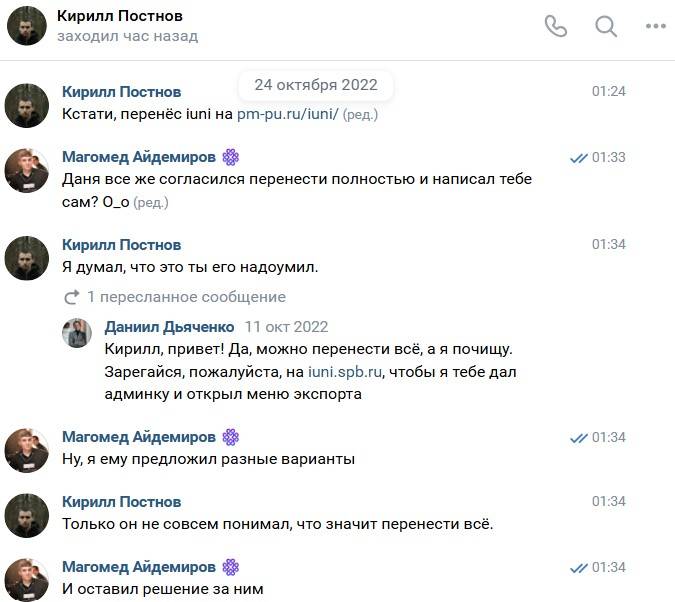Open the three-dots more options menu

(x=656, y=26)
